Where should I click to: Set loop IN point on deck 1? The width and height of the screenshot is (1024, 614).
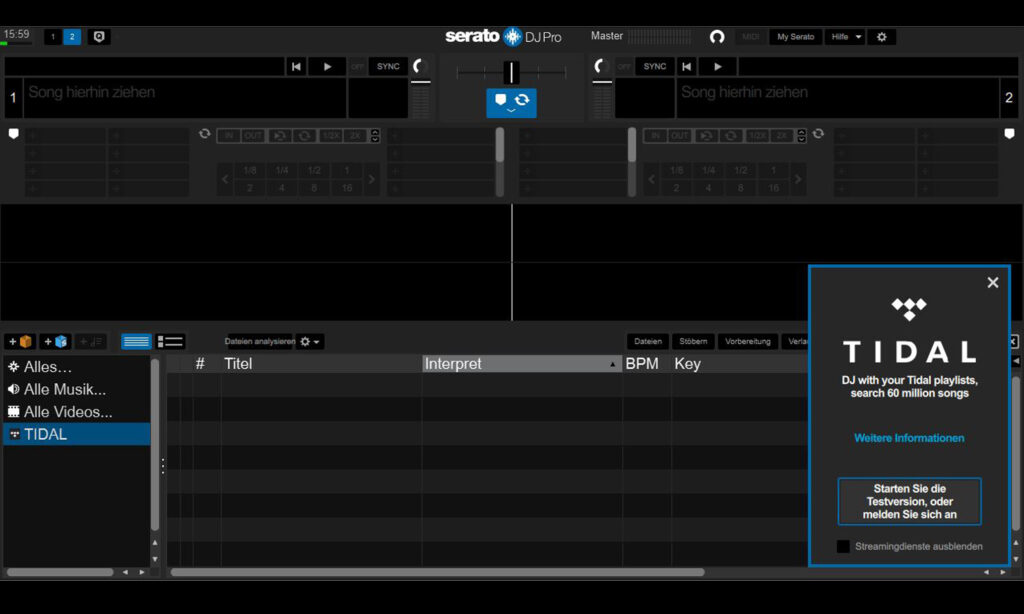[x=228, y=136]
